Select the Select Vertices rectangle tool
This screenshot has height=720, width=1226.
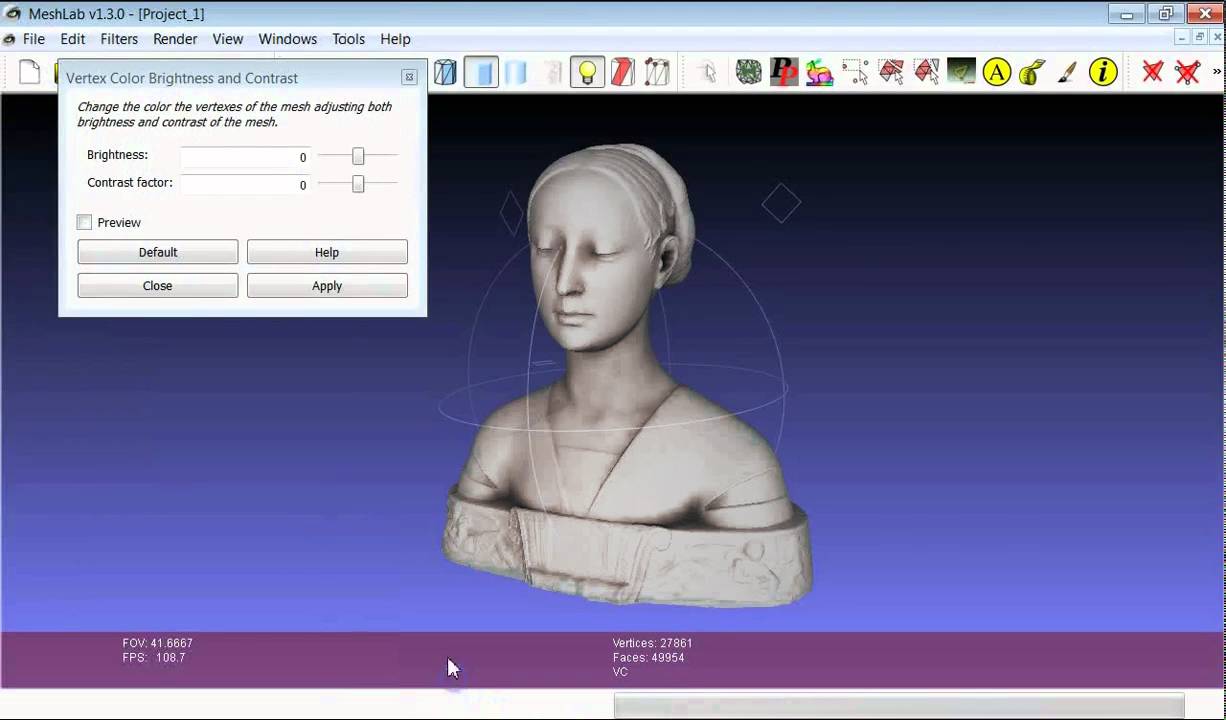(x=855, y=72)
